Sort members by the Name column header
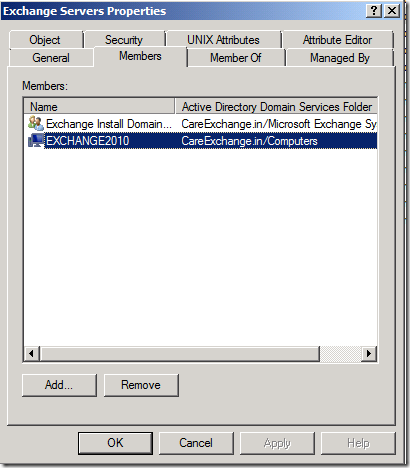This screenshot has width=410, height=468. [x=99, y=107]
